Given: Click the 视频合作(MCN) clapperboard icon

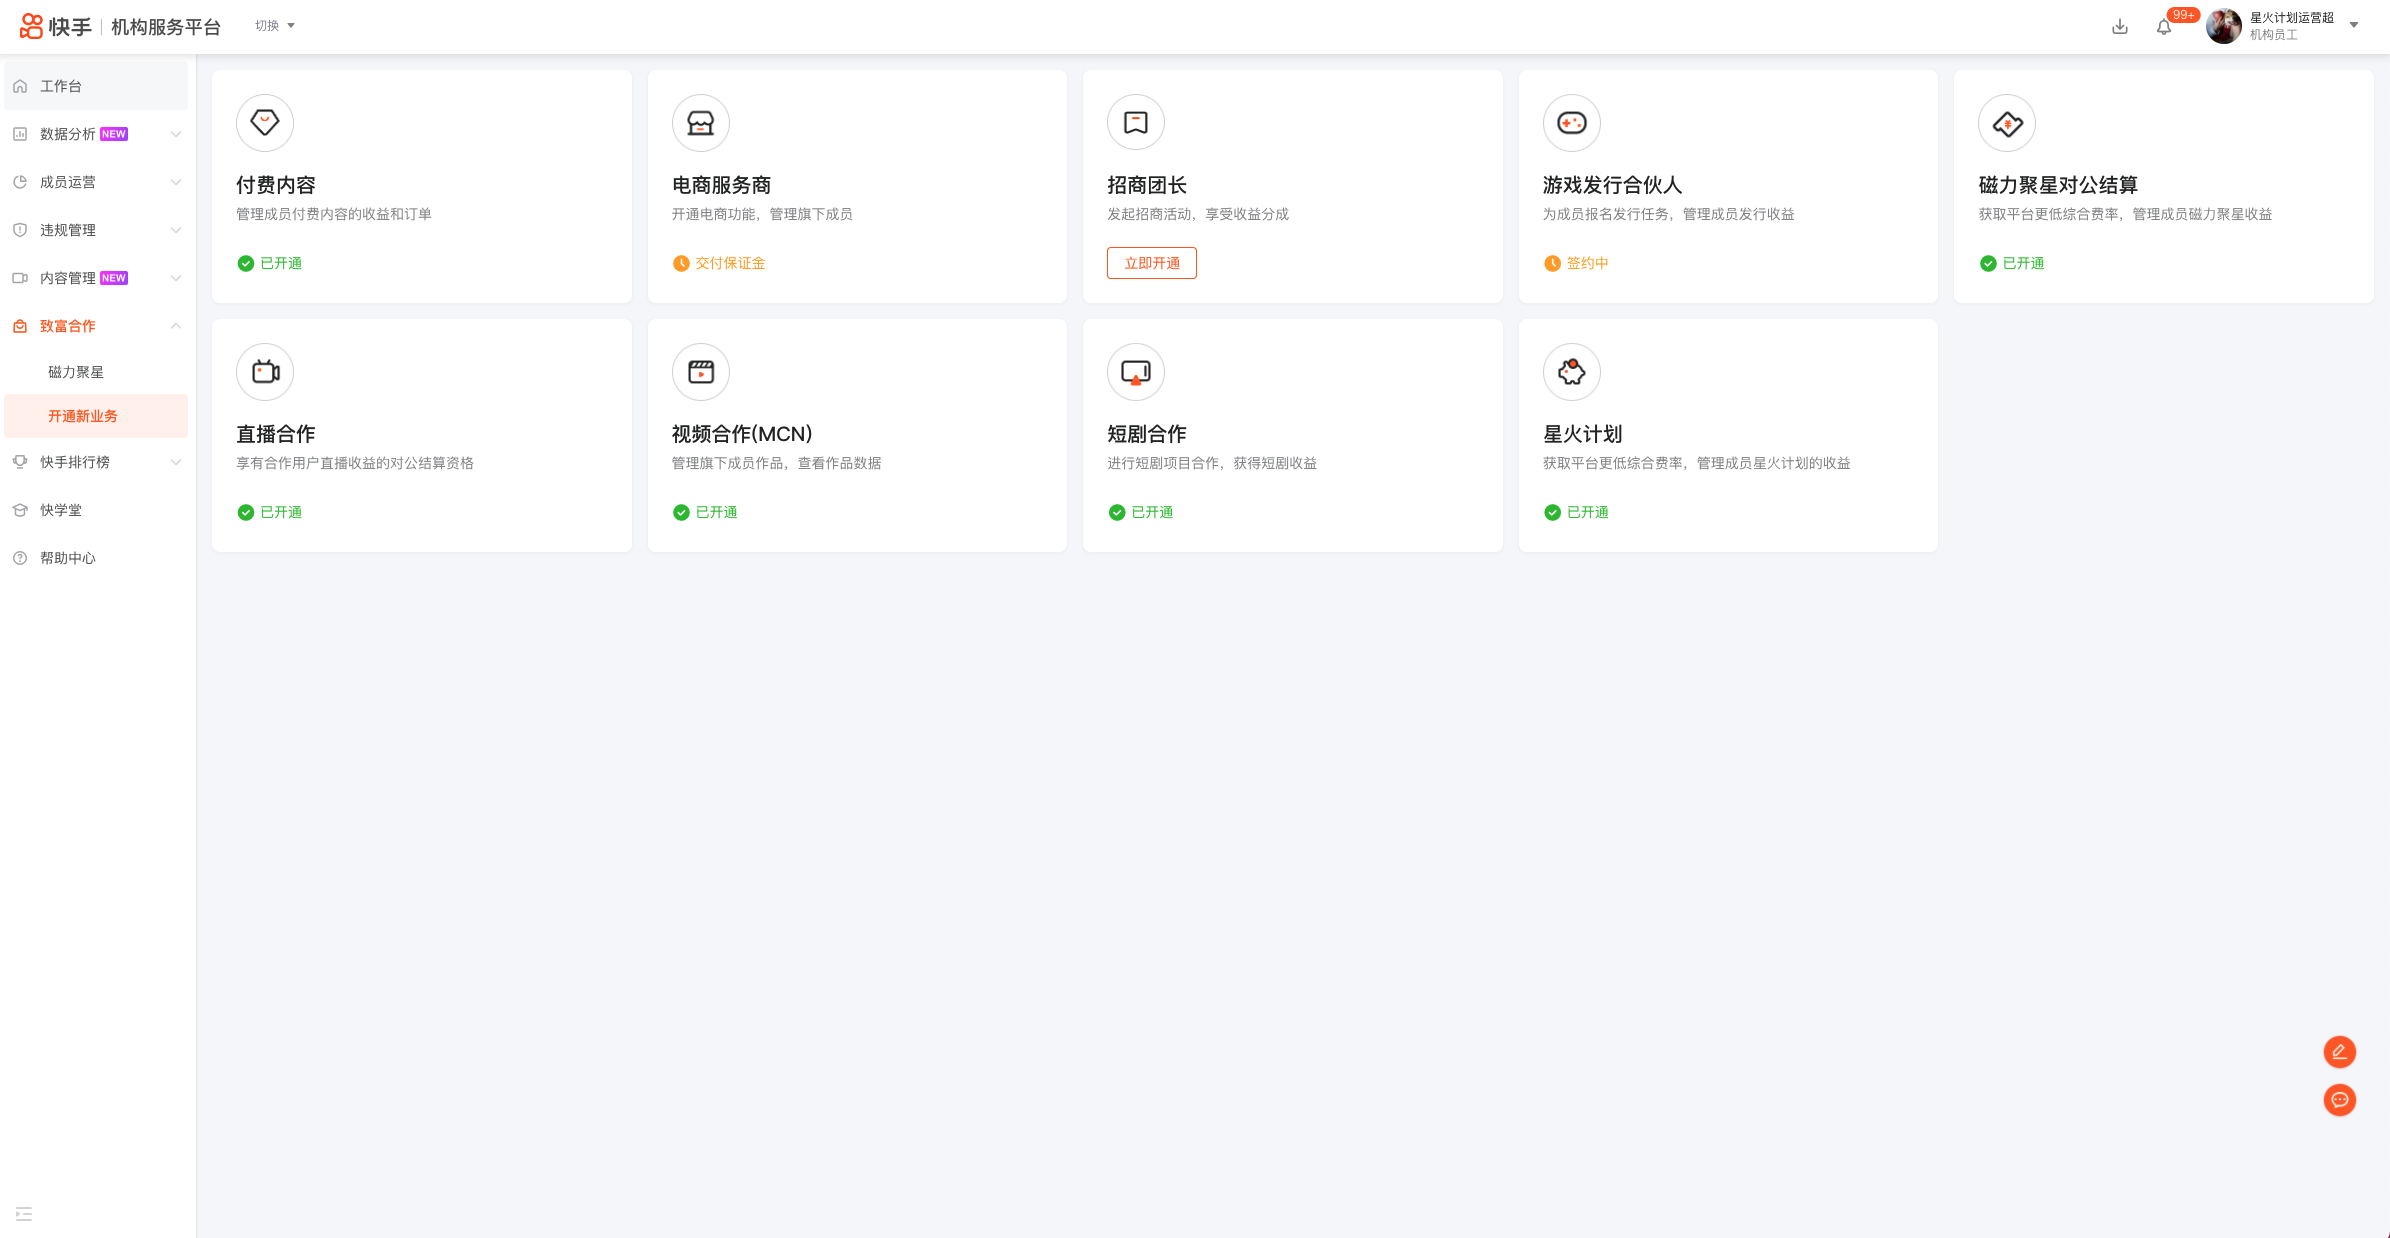Looking at the screenshot, I should coord(701,372).
